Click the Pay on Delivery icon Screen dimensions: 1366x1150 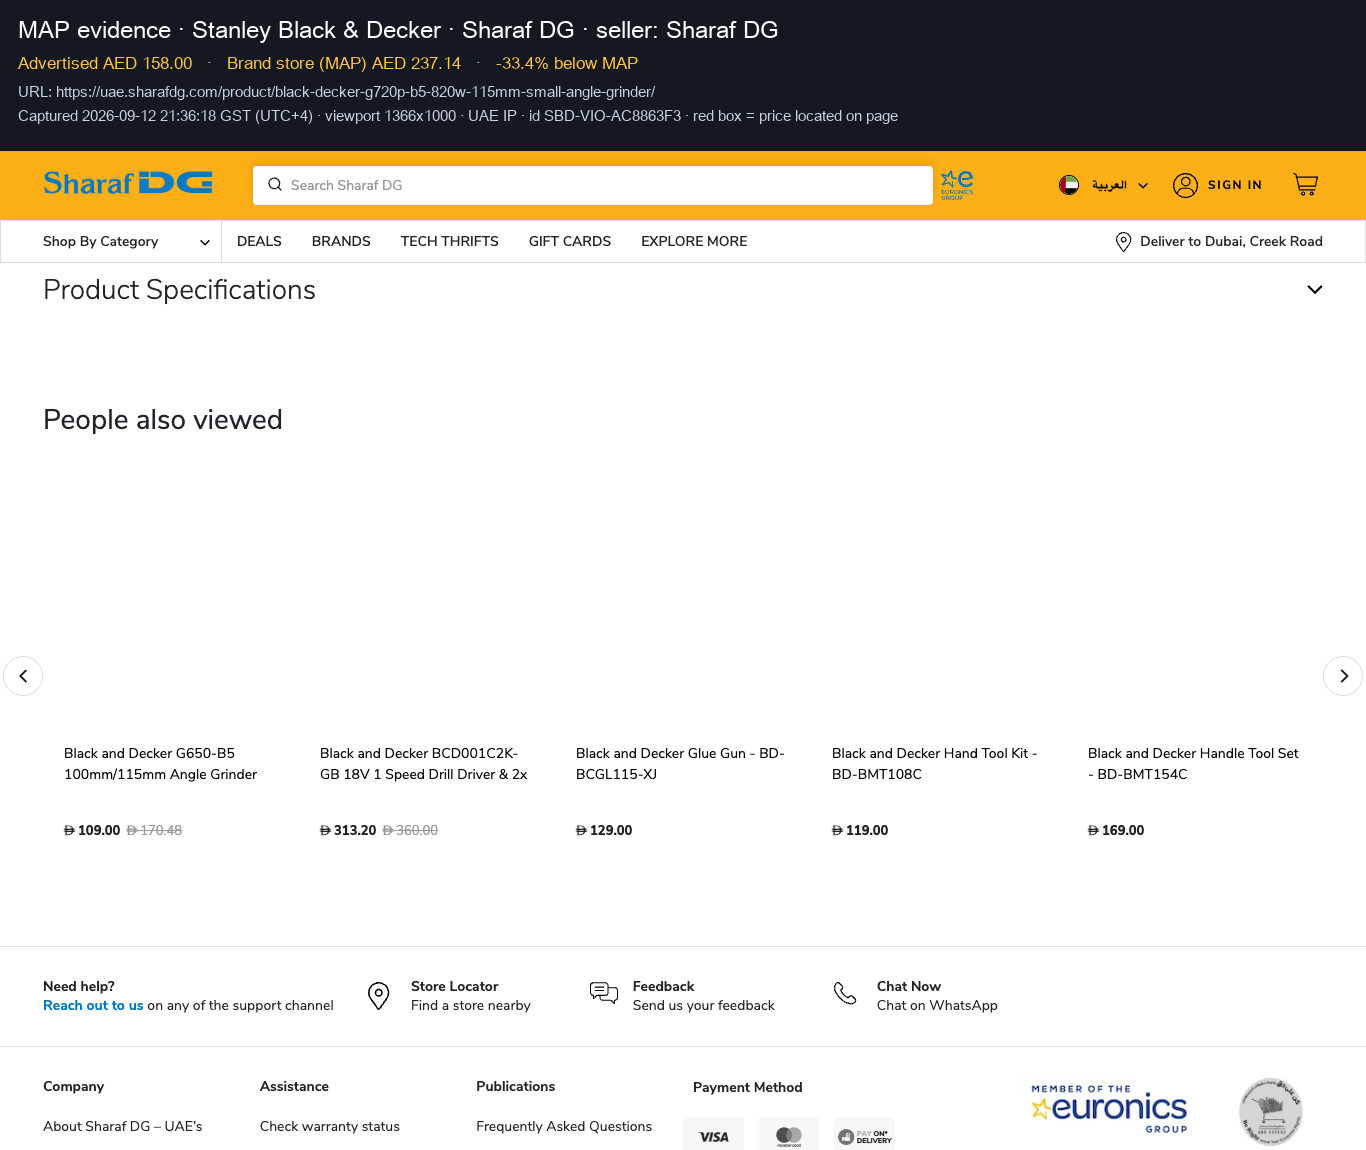(864, 1135)
